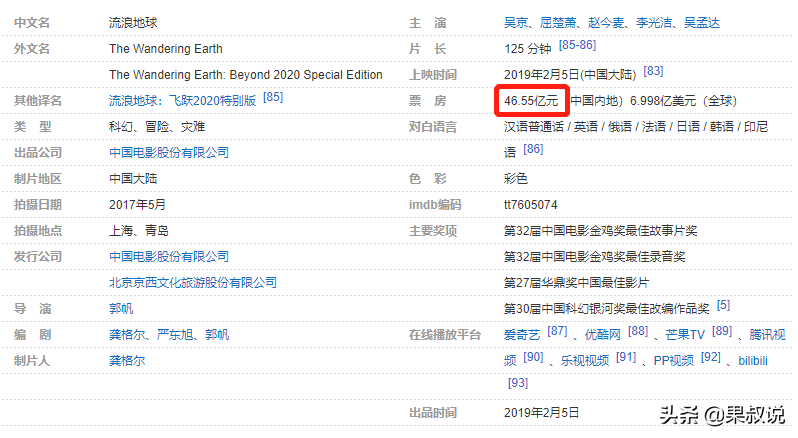
Task: Open the 屈楚萧 actor link
Action: [558, 23]
